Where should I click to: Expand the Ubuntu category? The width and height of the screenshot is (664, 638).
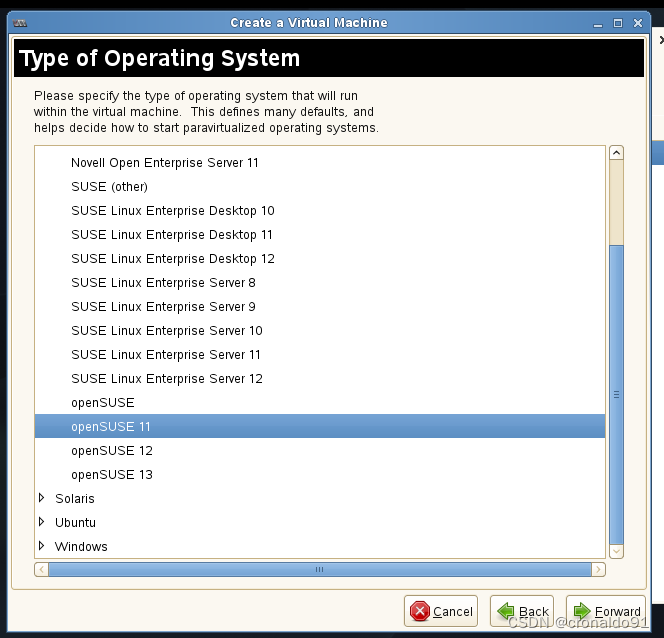tap(42, 522)
